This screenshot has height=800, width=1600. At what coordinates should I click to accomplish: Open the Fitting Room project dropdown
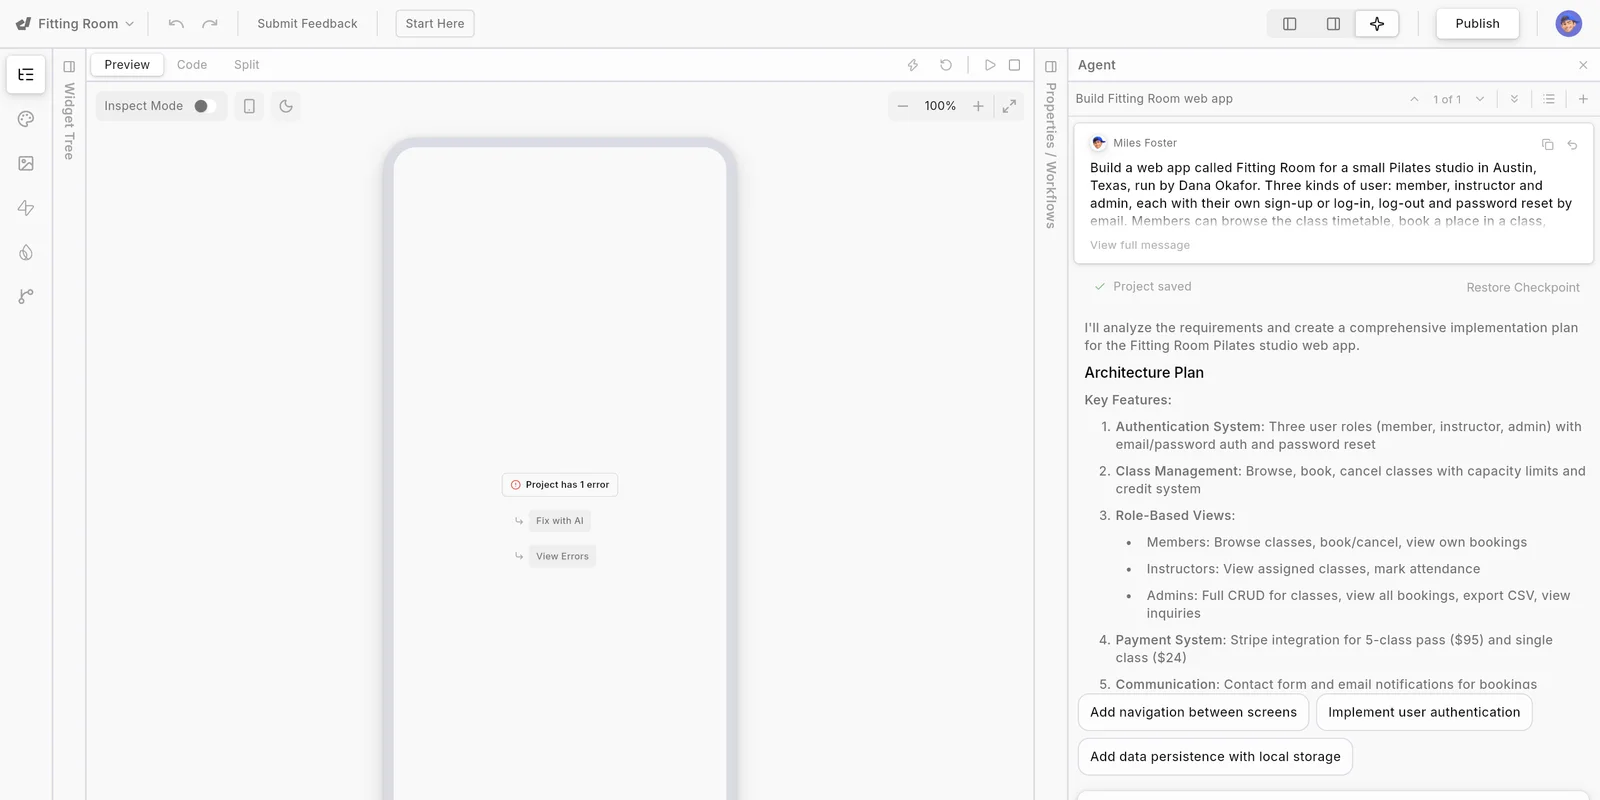[75, 24]
